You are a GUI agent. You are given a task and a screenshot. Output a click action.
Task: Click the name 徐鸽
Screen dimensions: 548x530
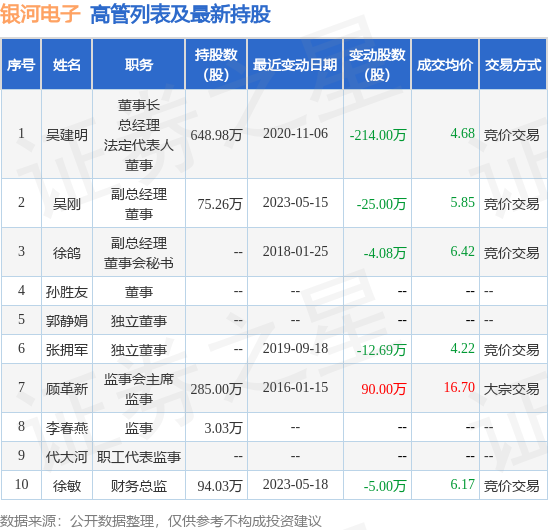click(x=67, y=253)
